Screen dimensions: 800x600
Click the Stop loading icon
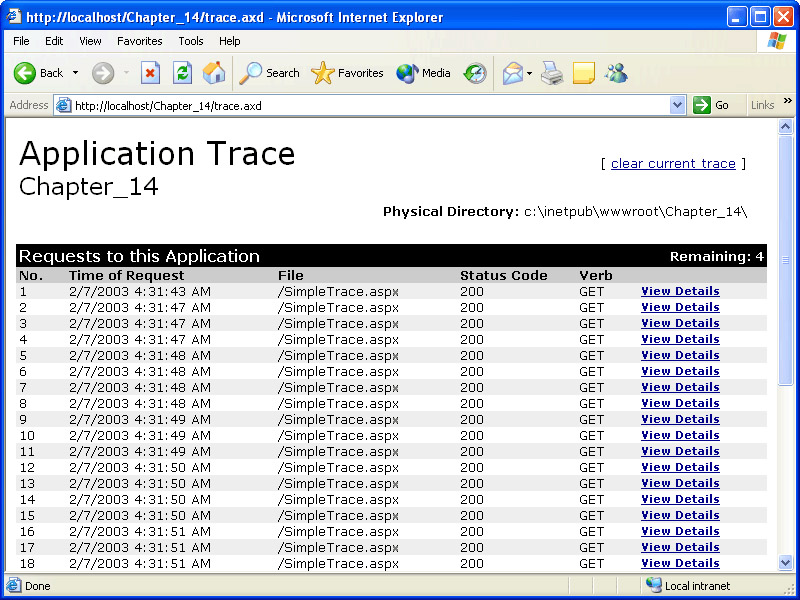pyautogui.click(x=150, y=73)
